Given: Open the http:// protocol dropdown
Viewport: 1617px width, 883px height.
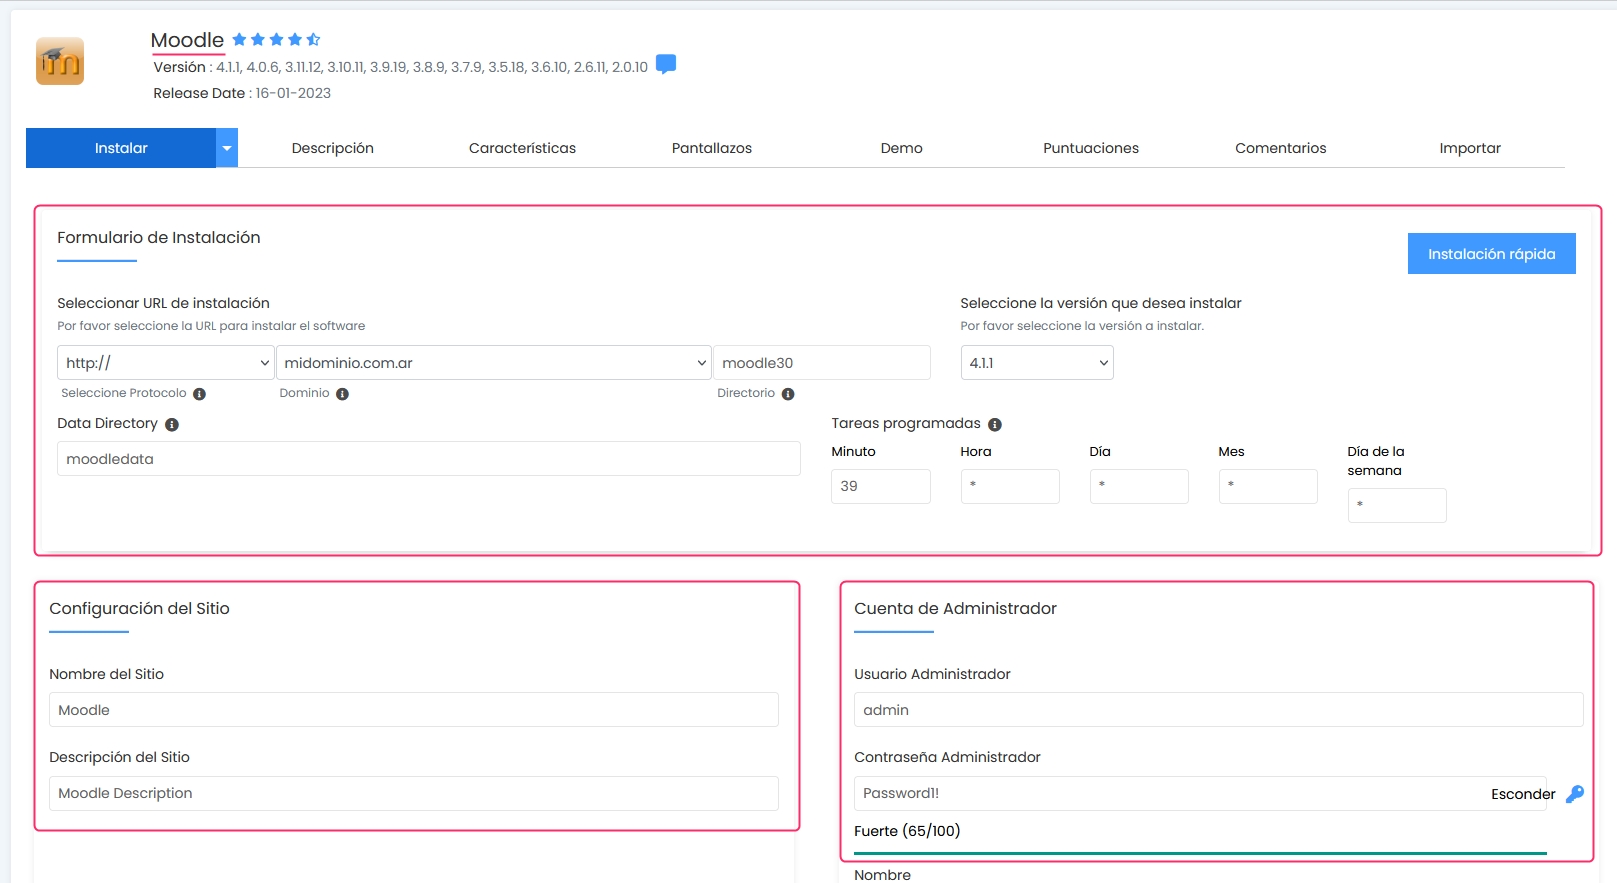Looking at the screenshot, I should 165,363.
